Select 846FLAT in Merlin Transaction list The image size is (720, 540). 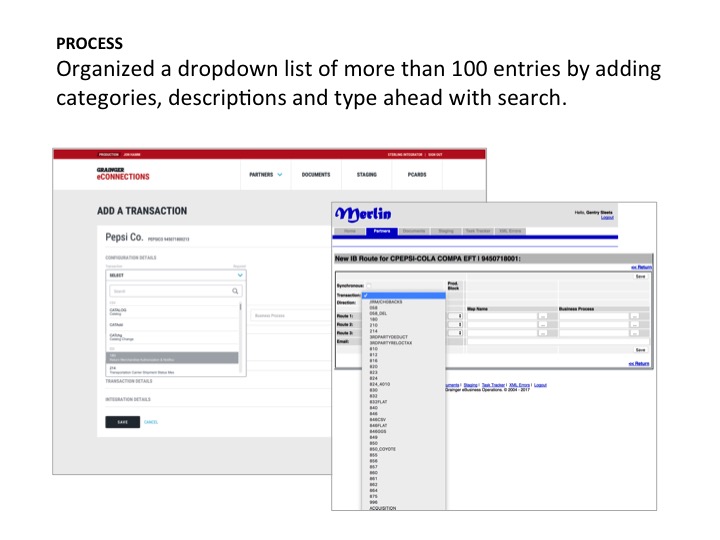378,426
